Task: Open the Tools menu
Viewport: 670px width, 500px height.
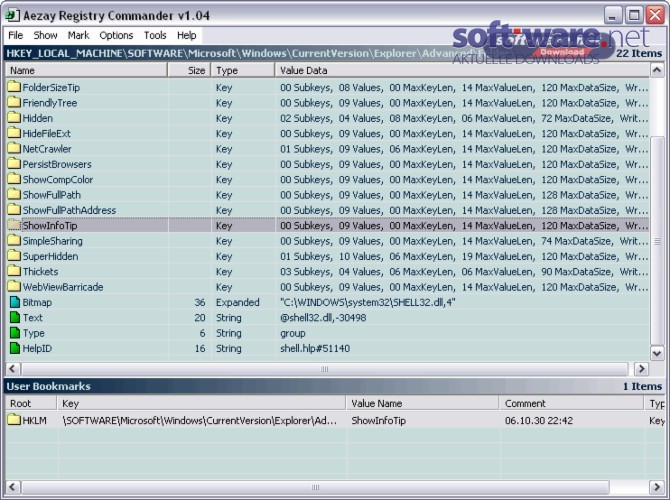Action: click(x=155, y=35)
